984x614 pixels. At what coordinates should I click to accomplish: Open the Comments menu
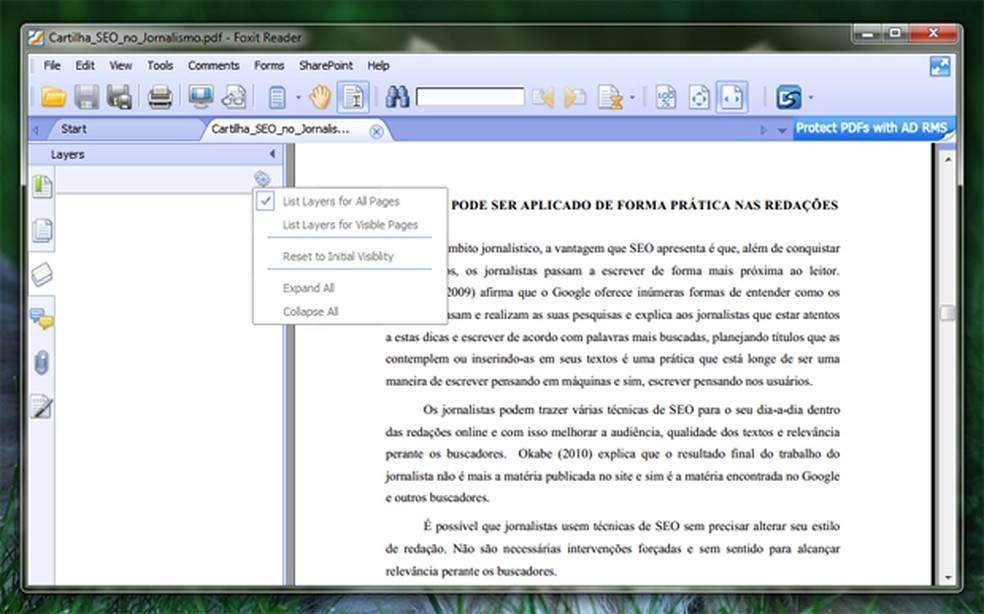(x=213, y=65)
